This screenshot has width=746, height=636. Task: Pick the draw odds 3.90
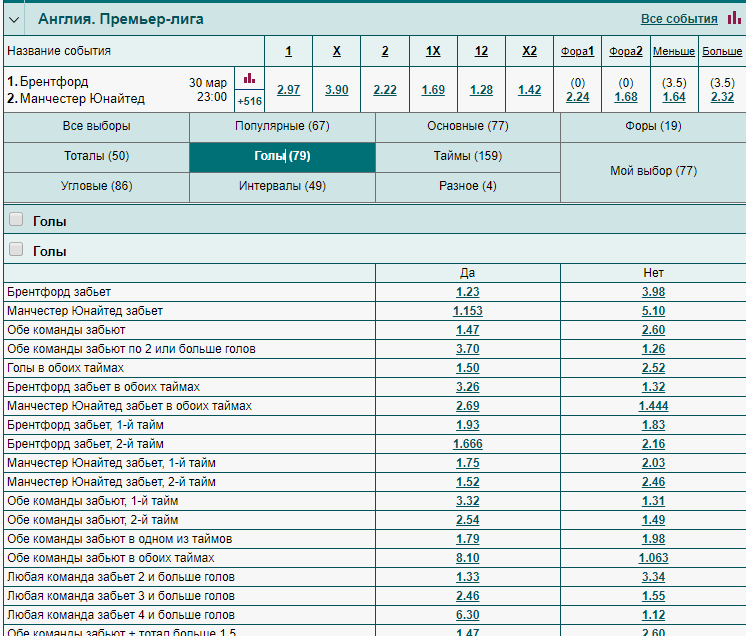[x=336, y=89]
